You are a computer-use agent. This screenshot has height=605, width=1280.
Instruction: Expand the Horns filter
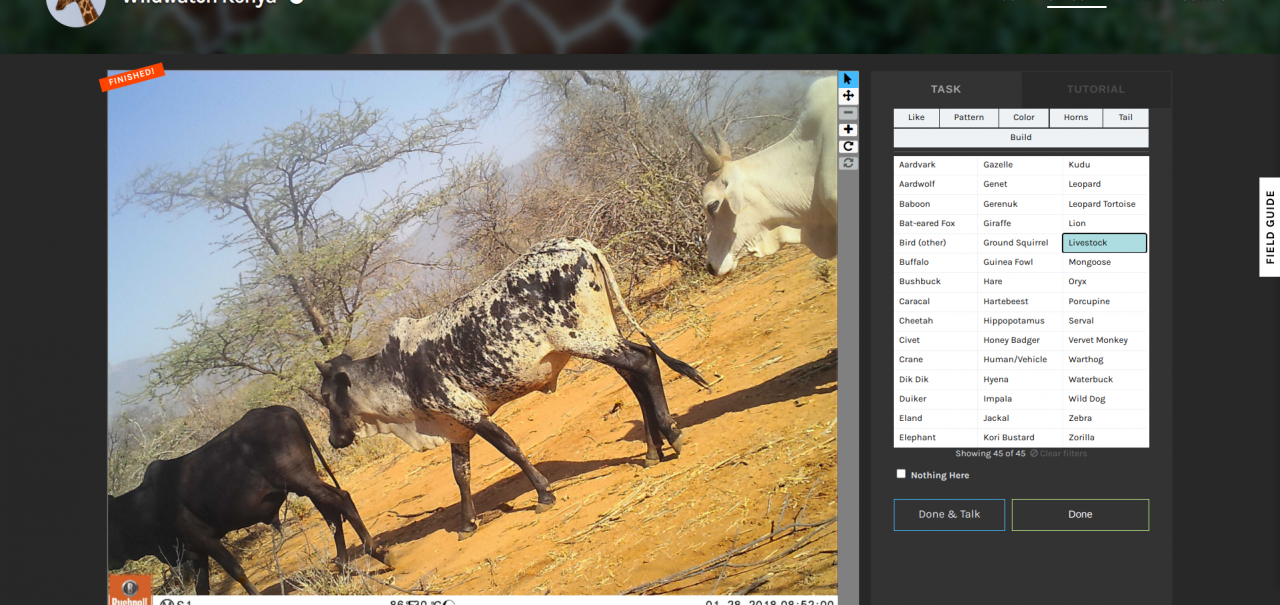point(1076,117)
